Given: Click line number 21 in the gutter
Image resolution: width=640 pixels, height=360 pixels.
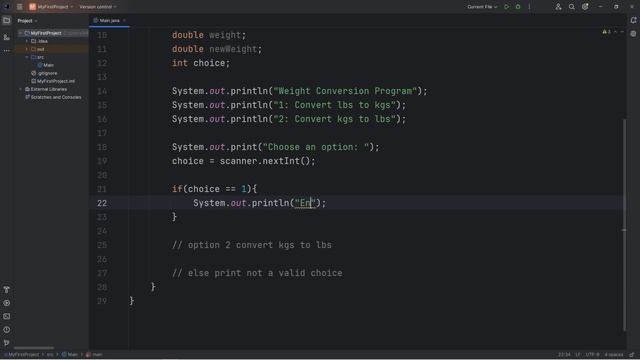Looking at the screenshot, I should [x=102, y=189].
